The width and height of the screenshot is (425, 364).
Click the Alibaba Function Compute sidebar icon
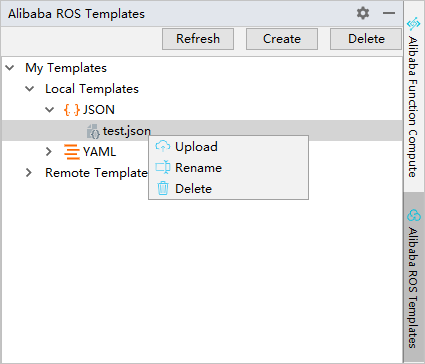(x=413, y=24)
